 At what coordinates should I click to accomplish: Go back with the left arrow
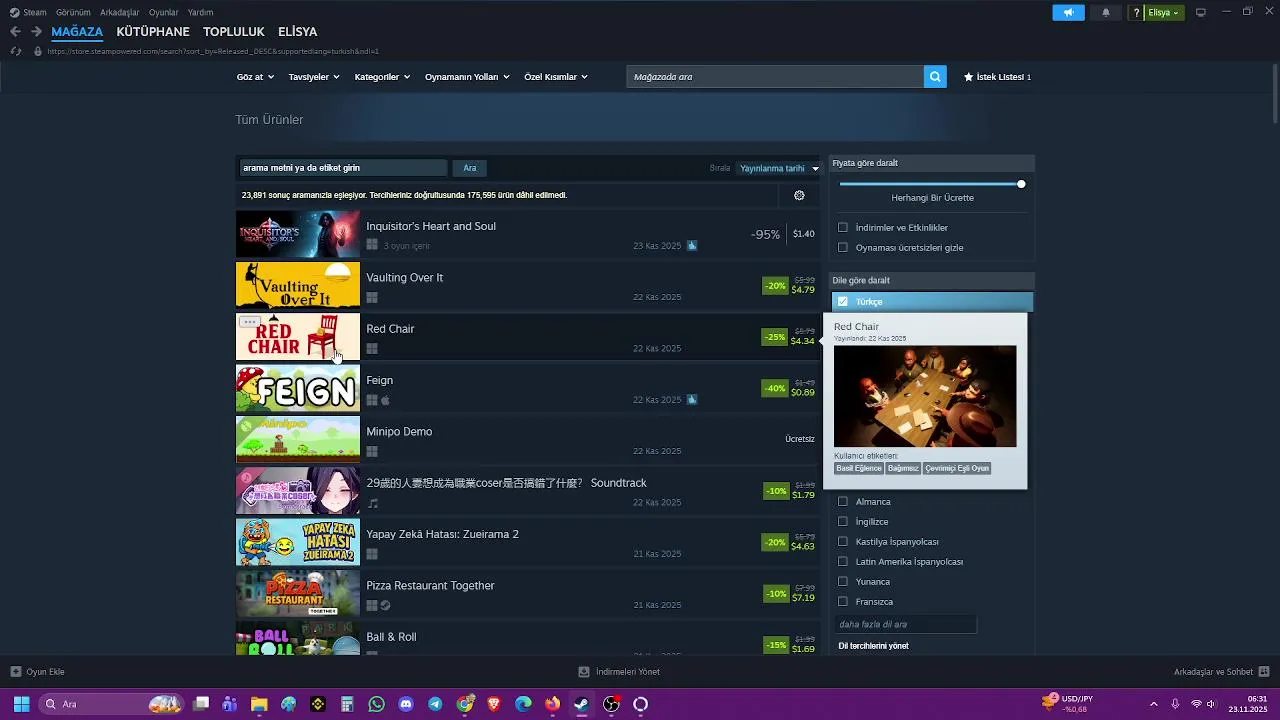coord(15,32)
